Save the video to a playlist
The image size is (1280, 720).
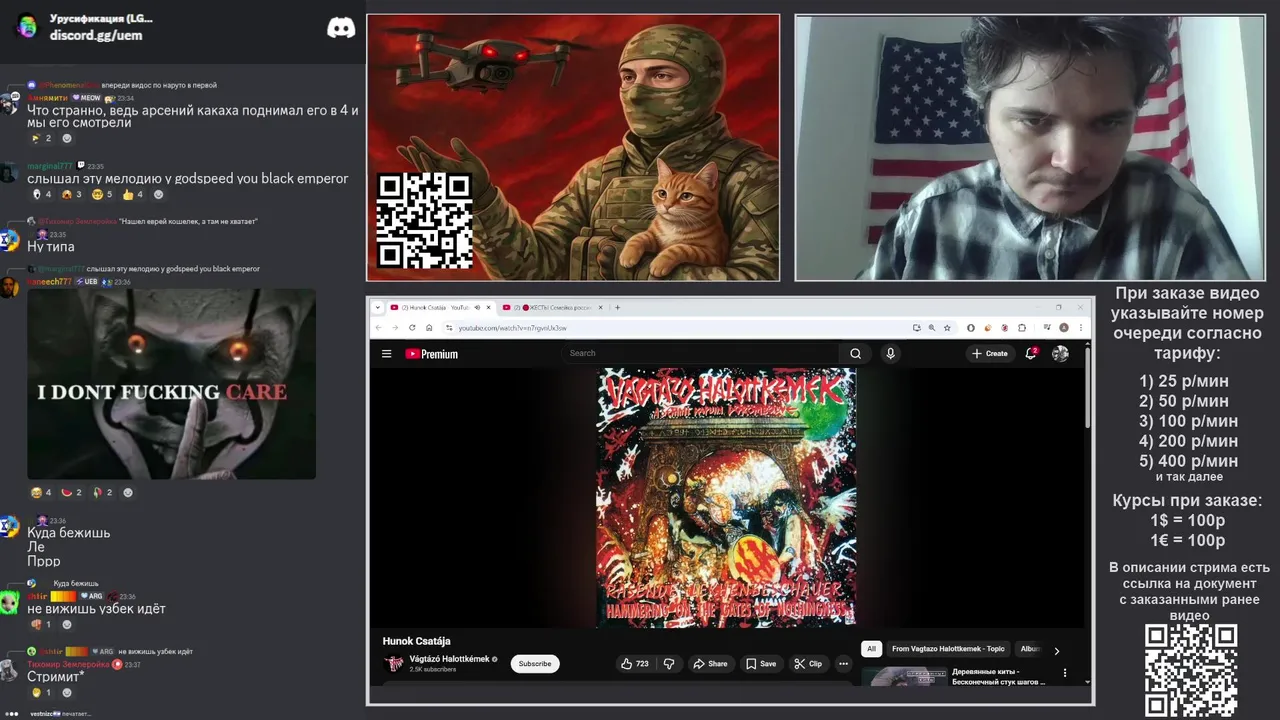click(761, 663)
